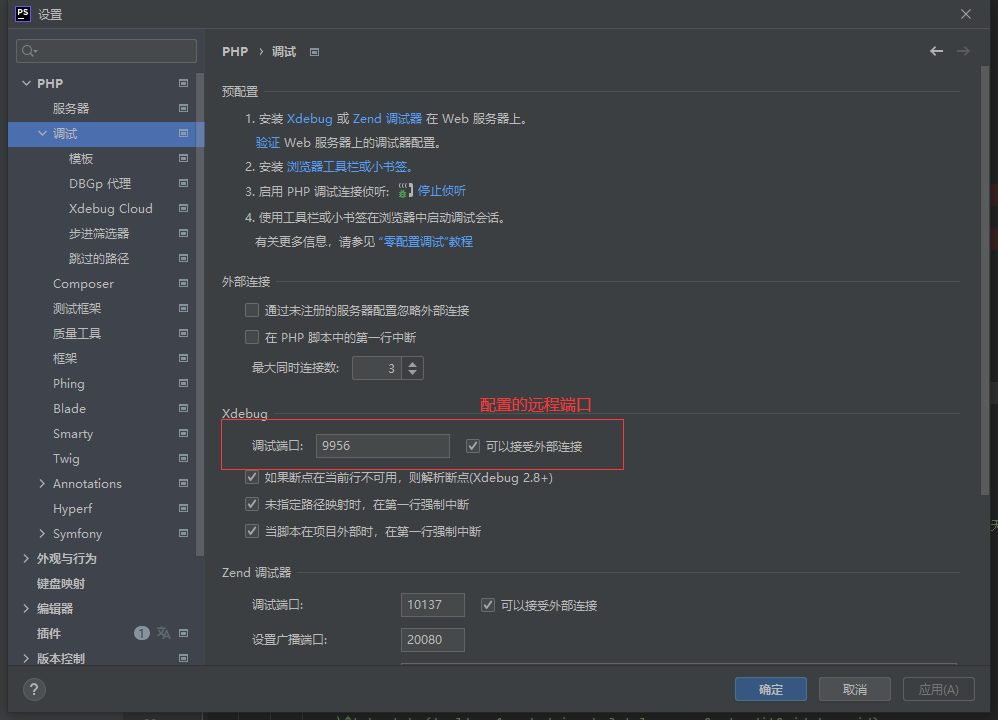
Task: Toggle Xdebug 可以接受外部连接 checkbox
Action: (473, 446)
